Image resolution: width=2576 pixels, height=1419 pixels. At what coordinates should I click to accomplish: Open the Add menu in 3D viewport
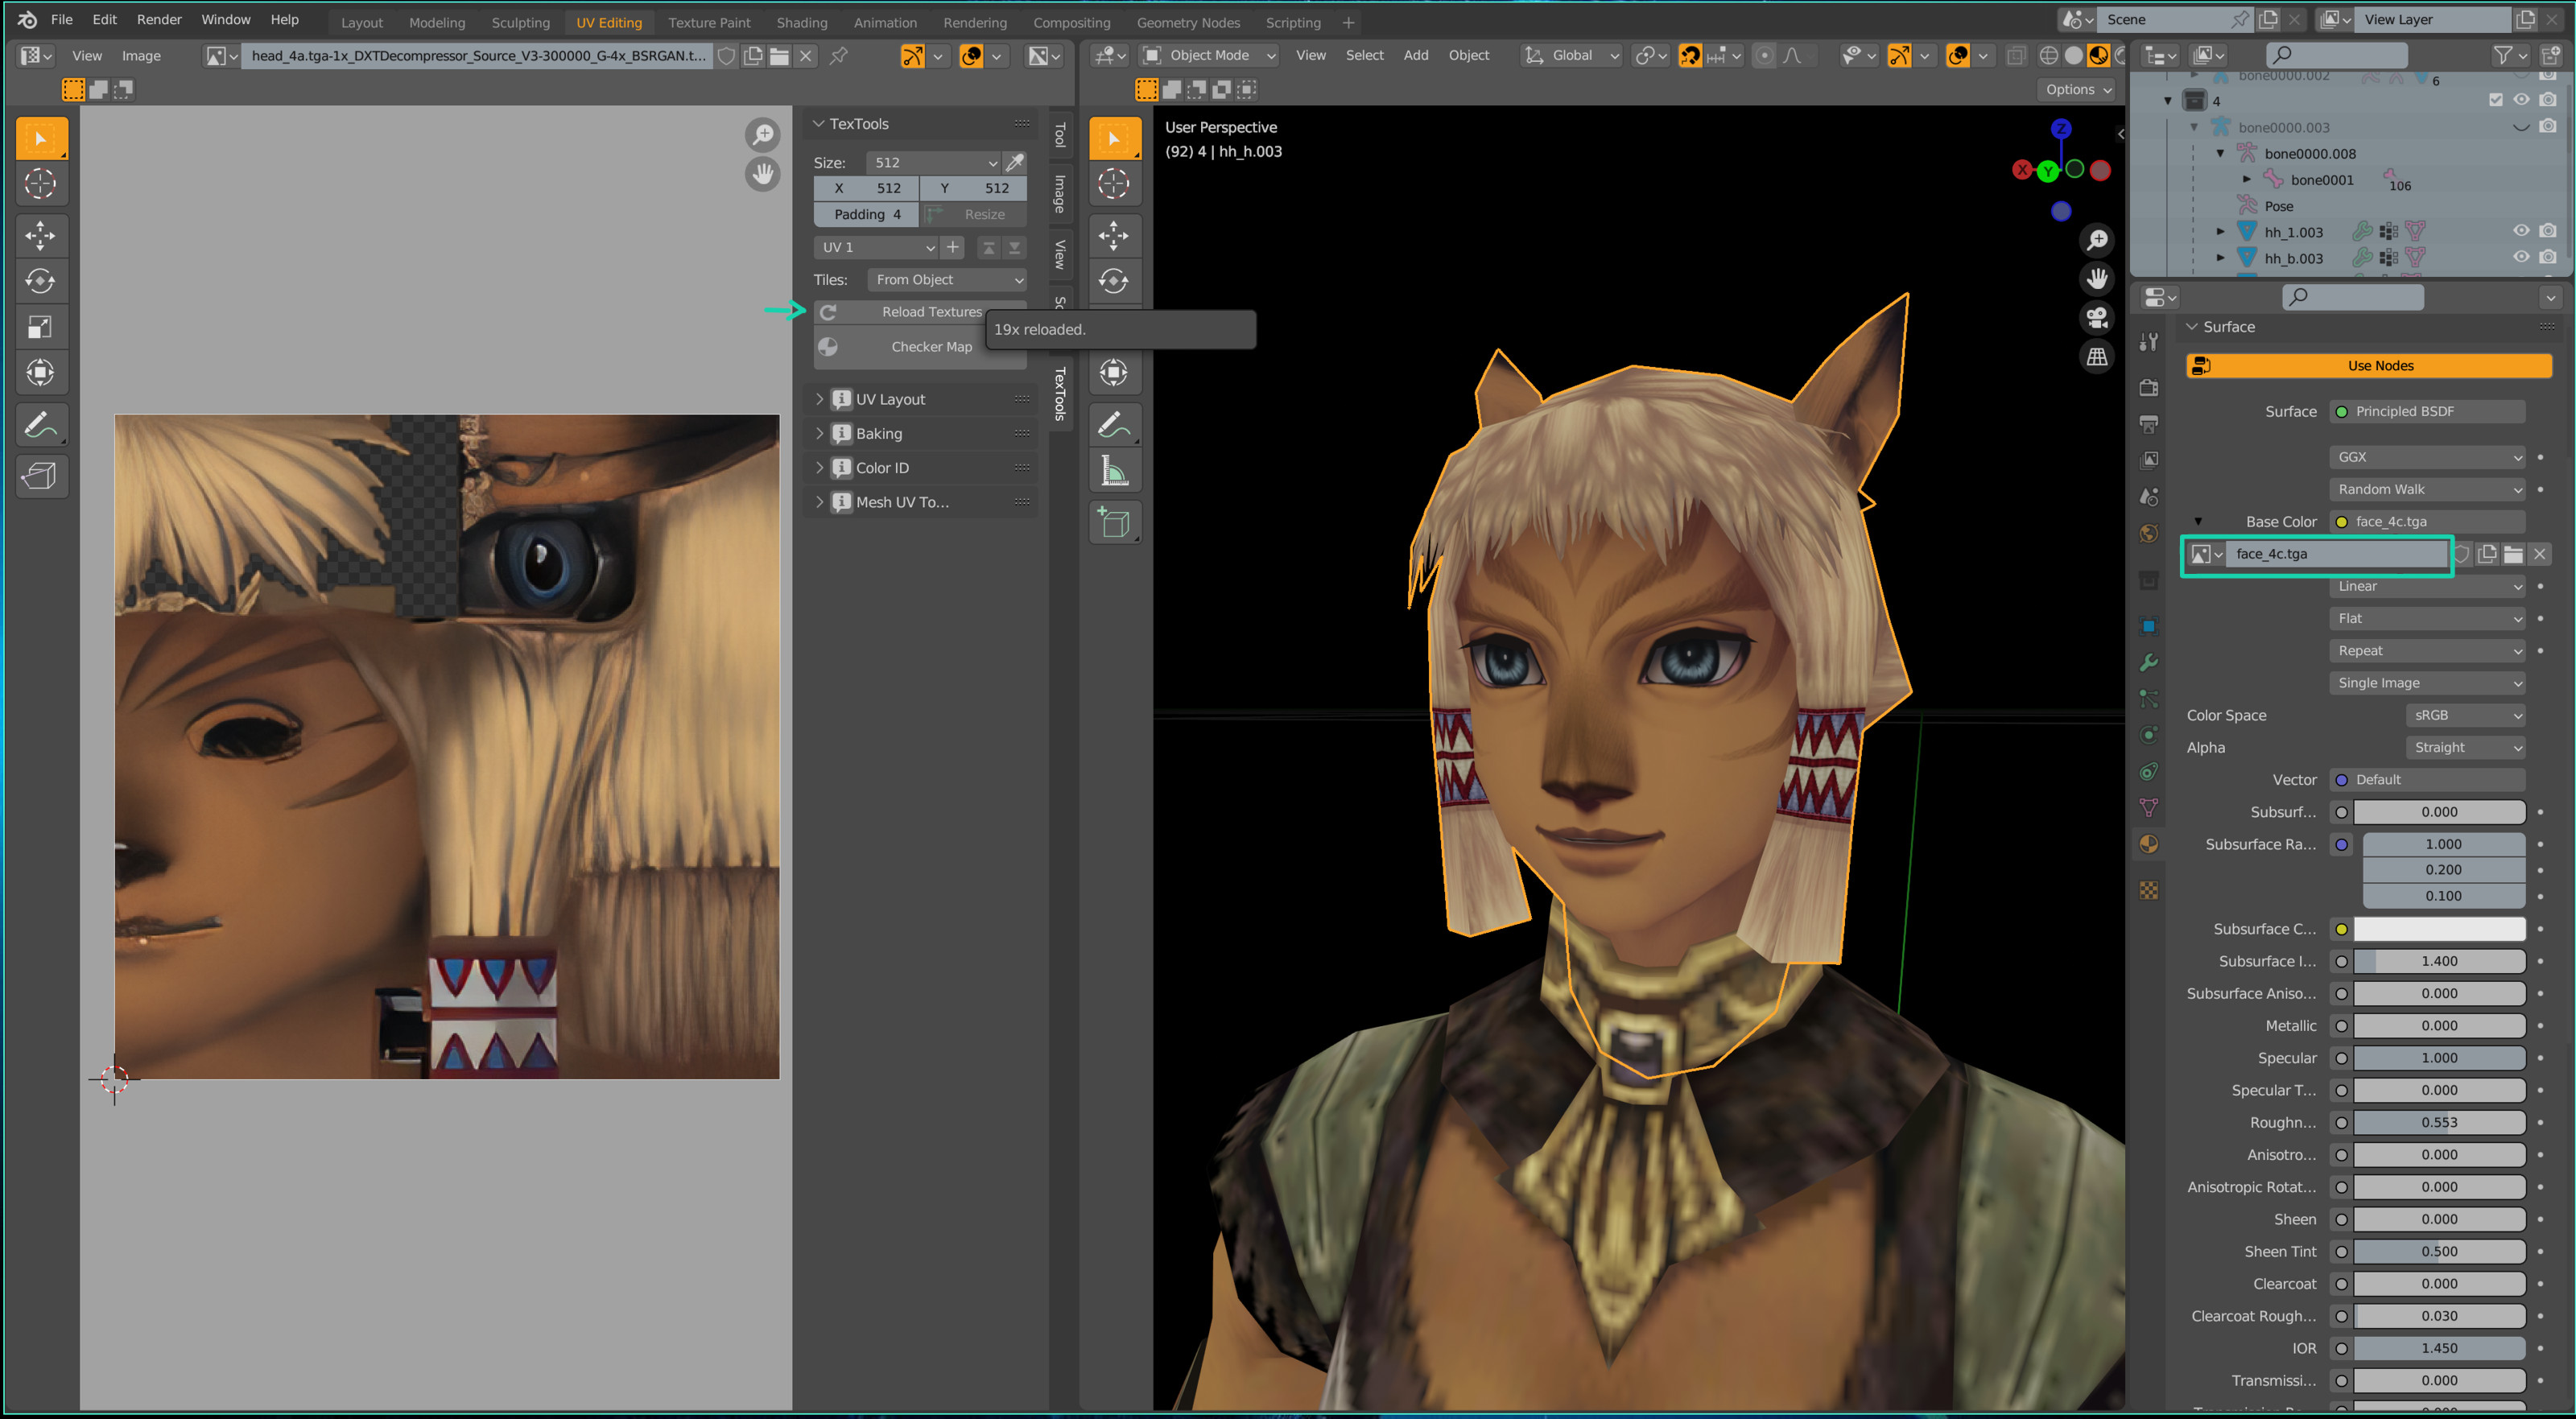(x=1415, y=56)
